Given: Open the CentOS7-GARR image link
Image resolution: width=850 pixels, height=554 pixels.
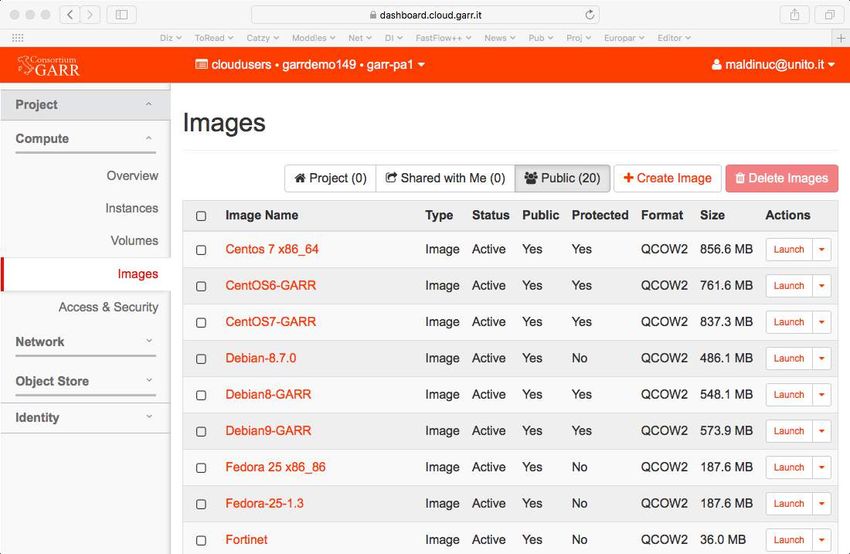Looking at the screenshot, I should click(x=271, y=322).
